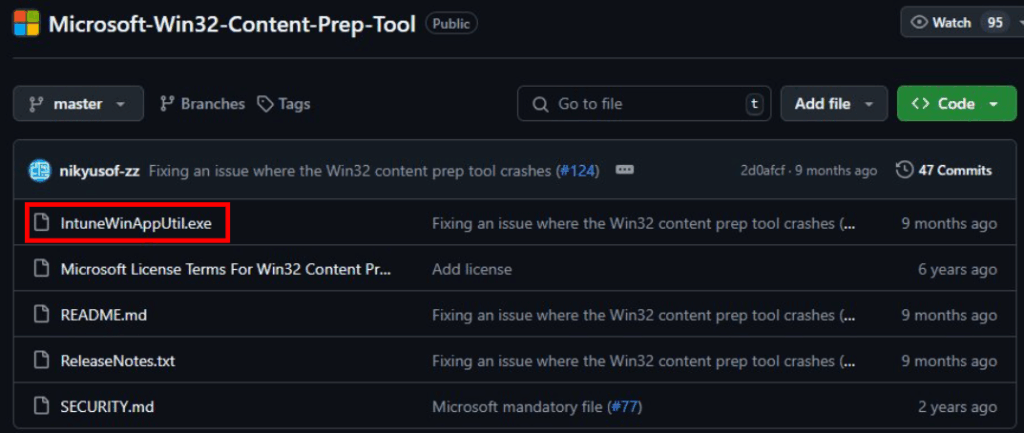Screen dimensions: 1024x433
Task: Open Microsoft mandatory file commit message
Action: [x=519, y=408]
